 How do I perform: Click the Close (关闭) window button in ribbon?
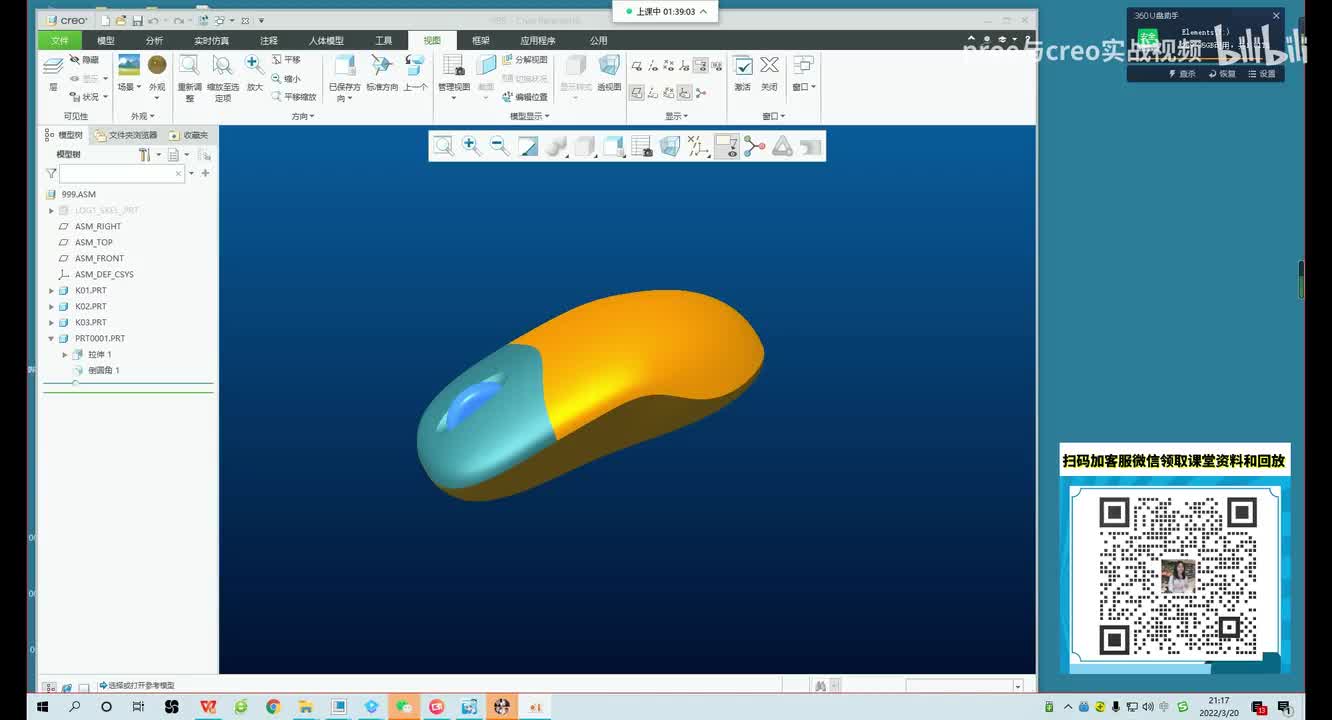pos(769,74)
